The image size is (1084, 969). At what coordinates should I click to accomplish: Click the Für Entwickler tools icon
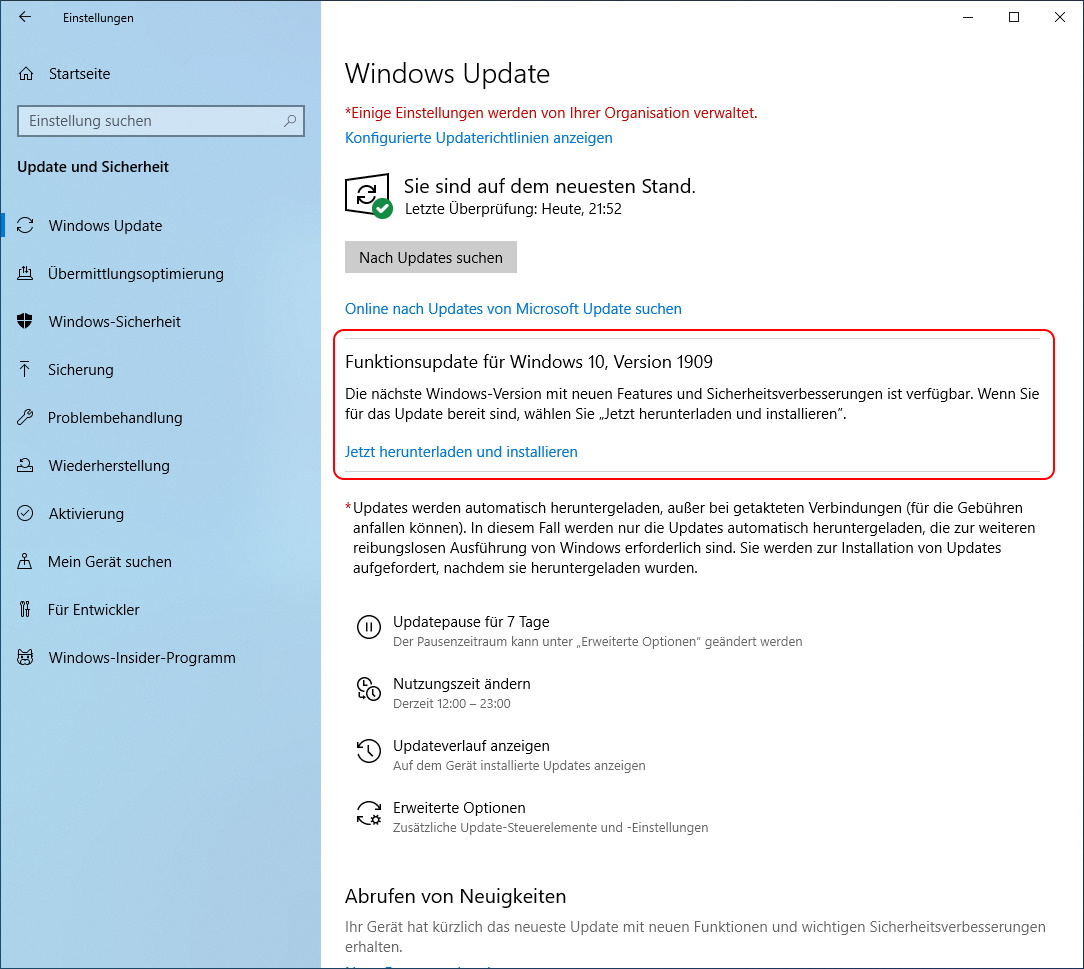(25, 610)
